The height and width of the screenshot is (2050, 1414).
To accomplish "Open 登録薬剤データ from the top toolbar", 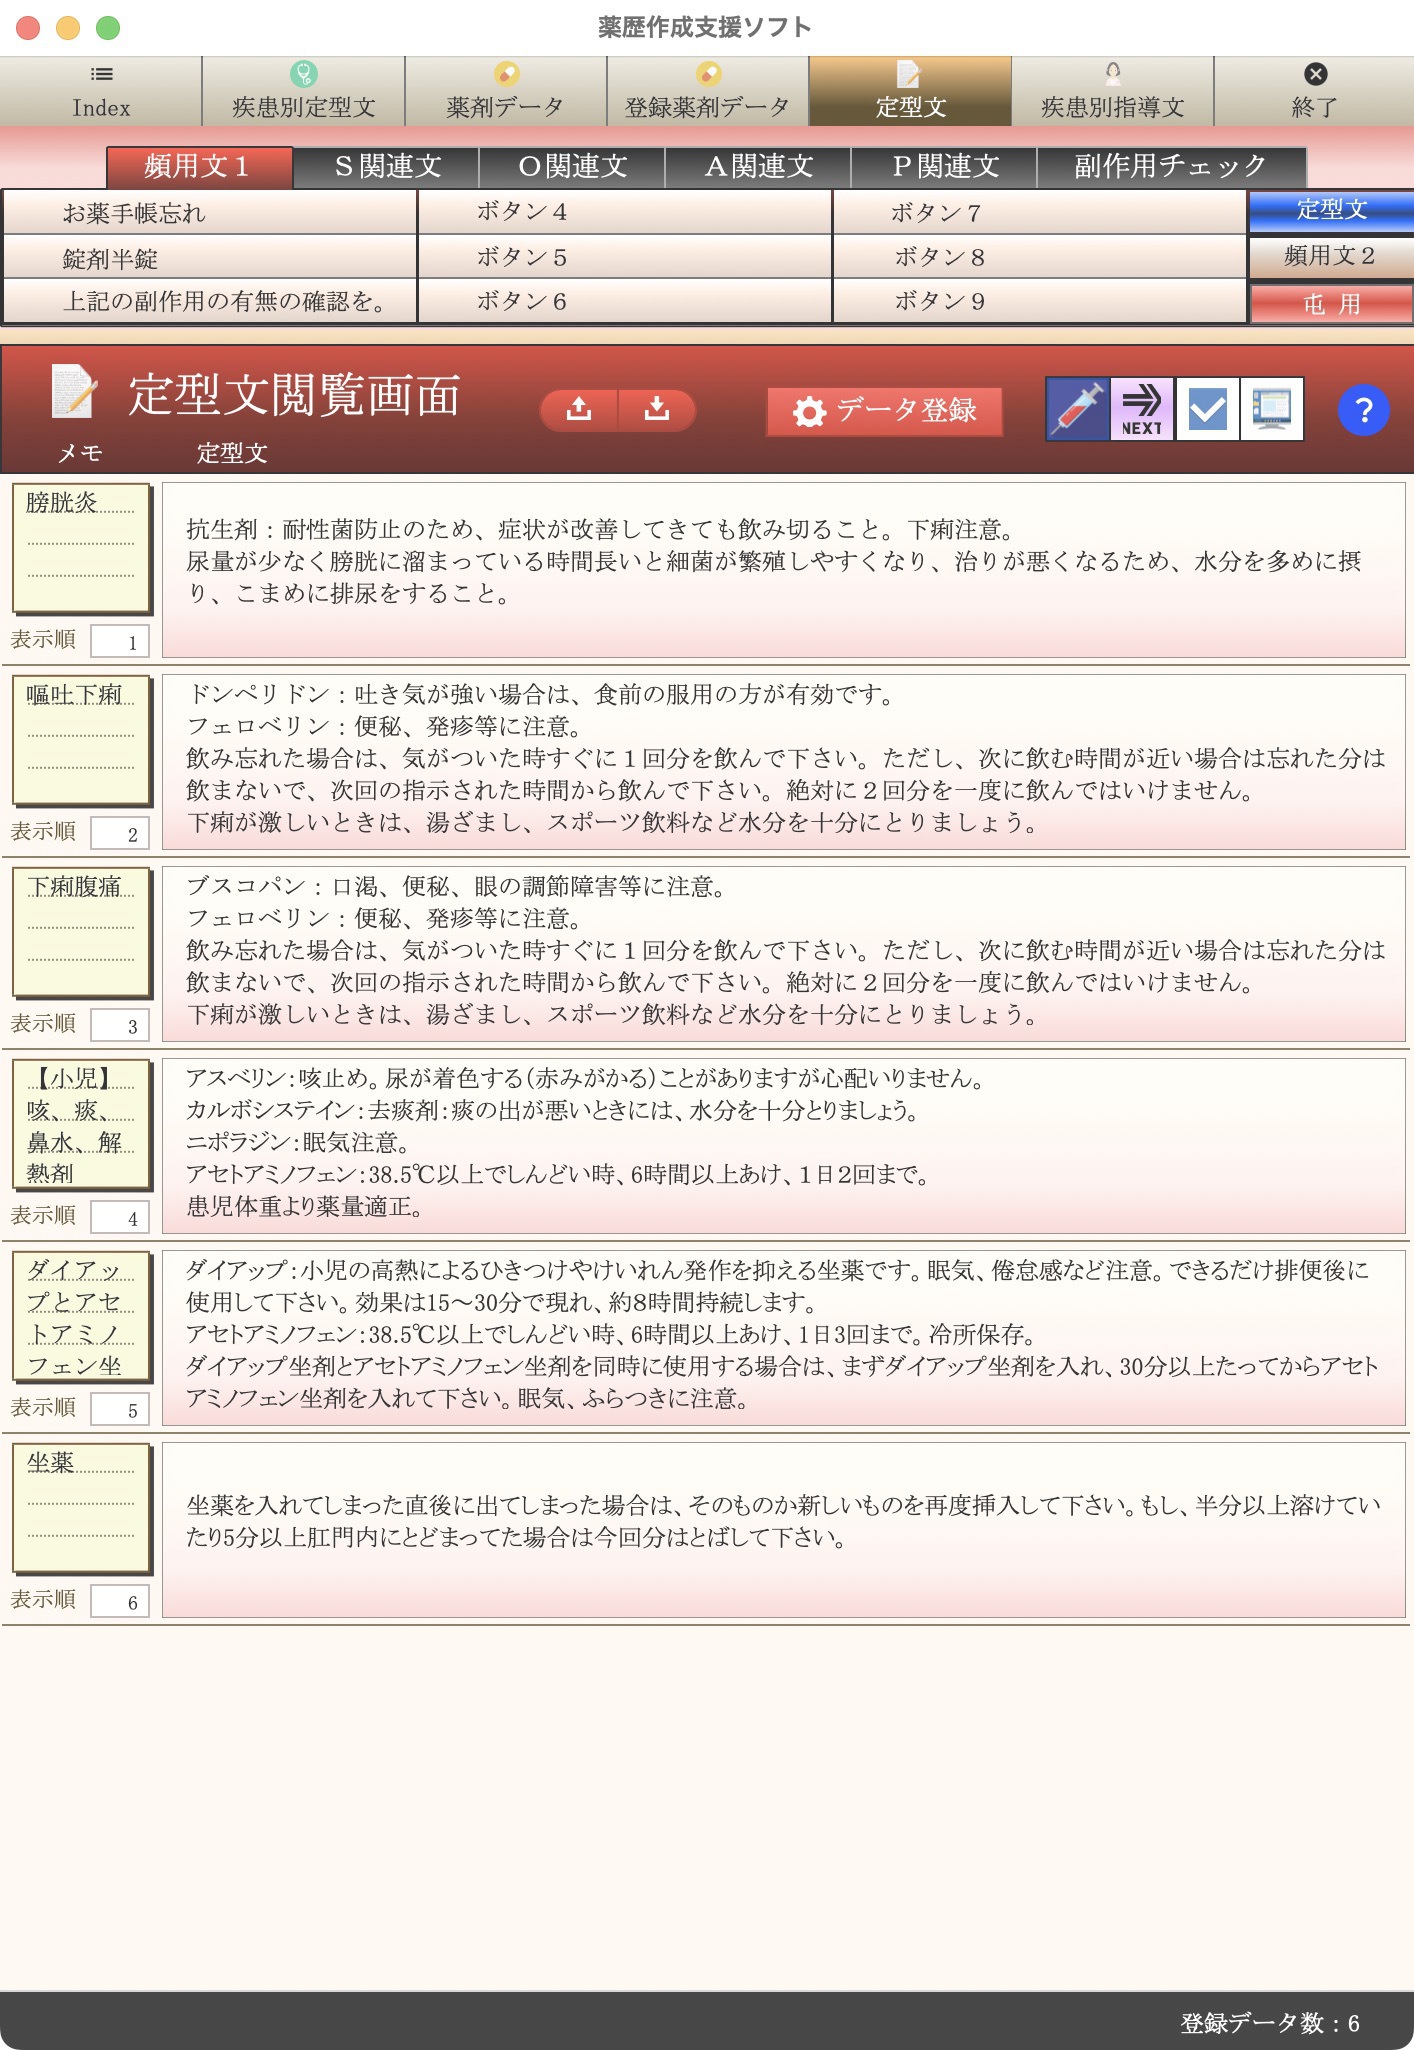I will (x=708, y=91).
